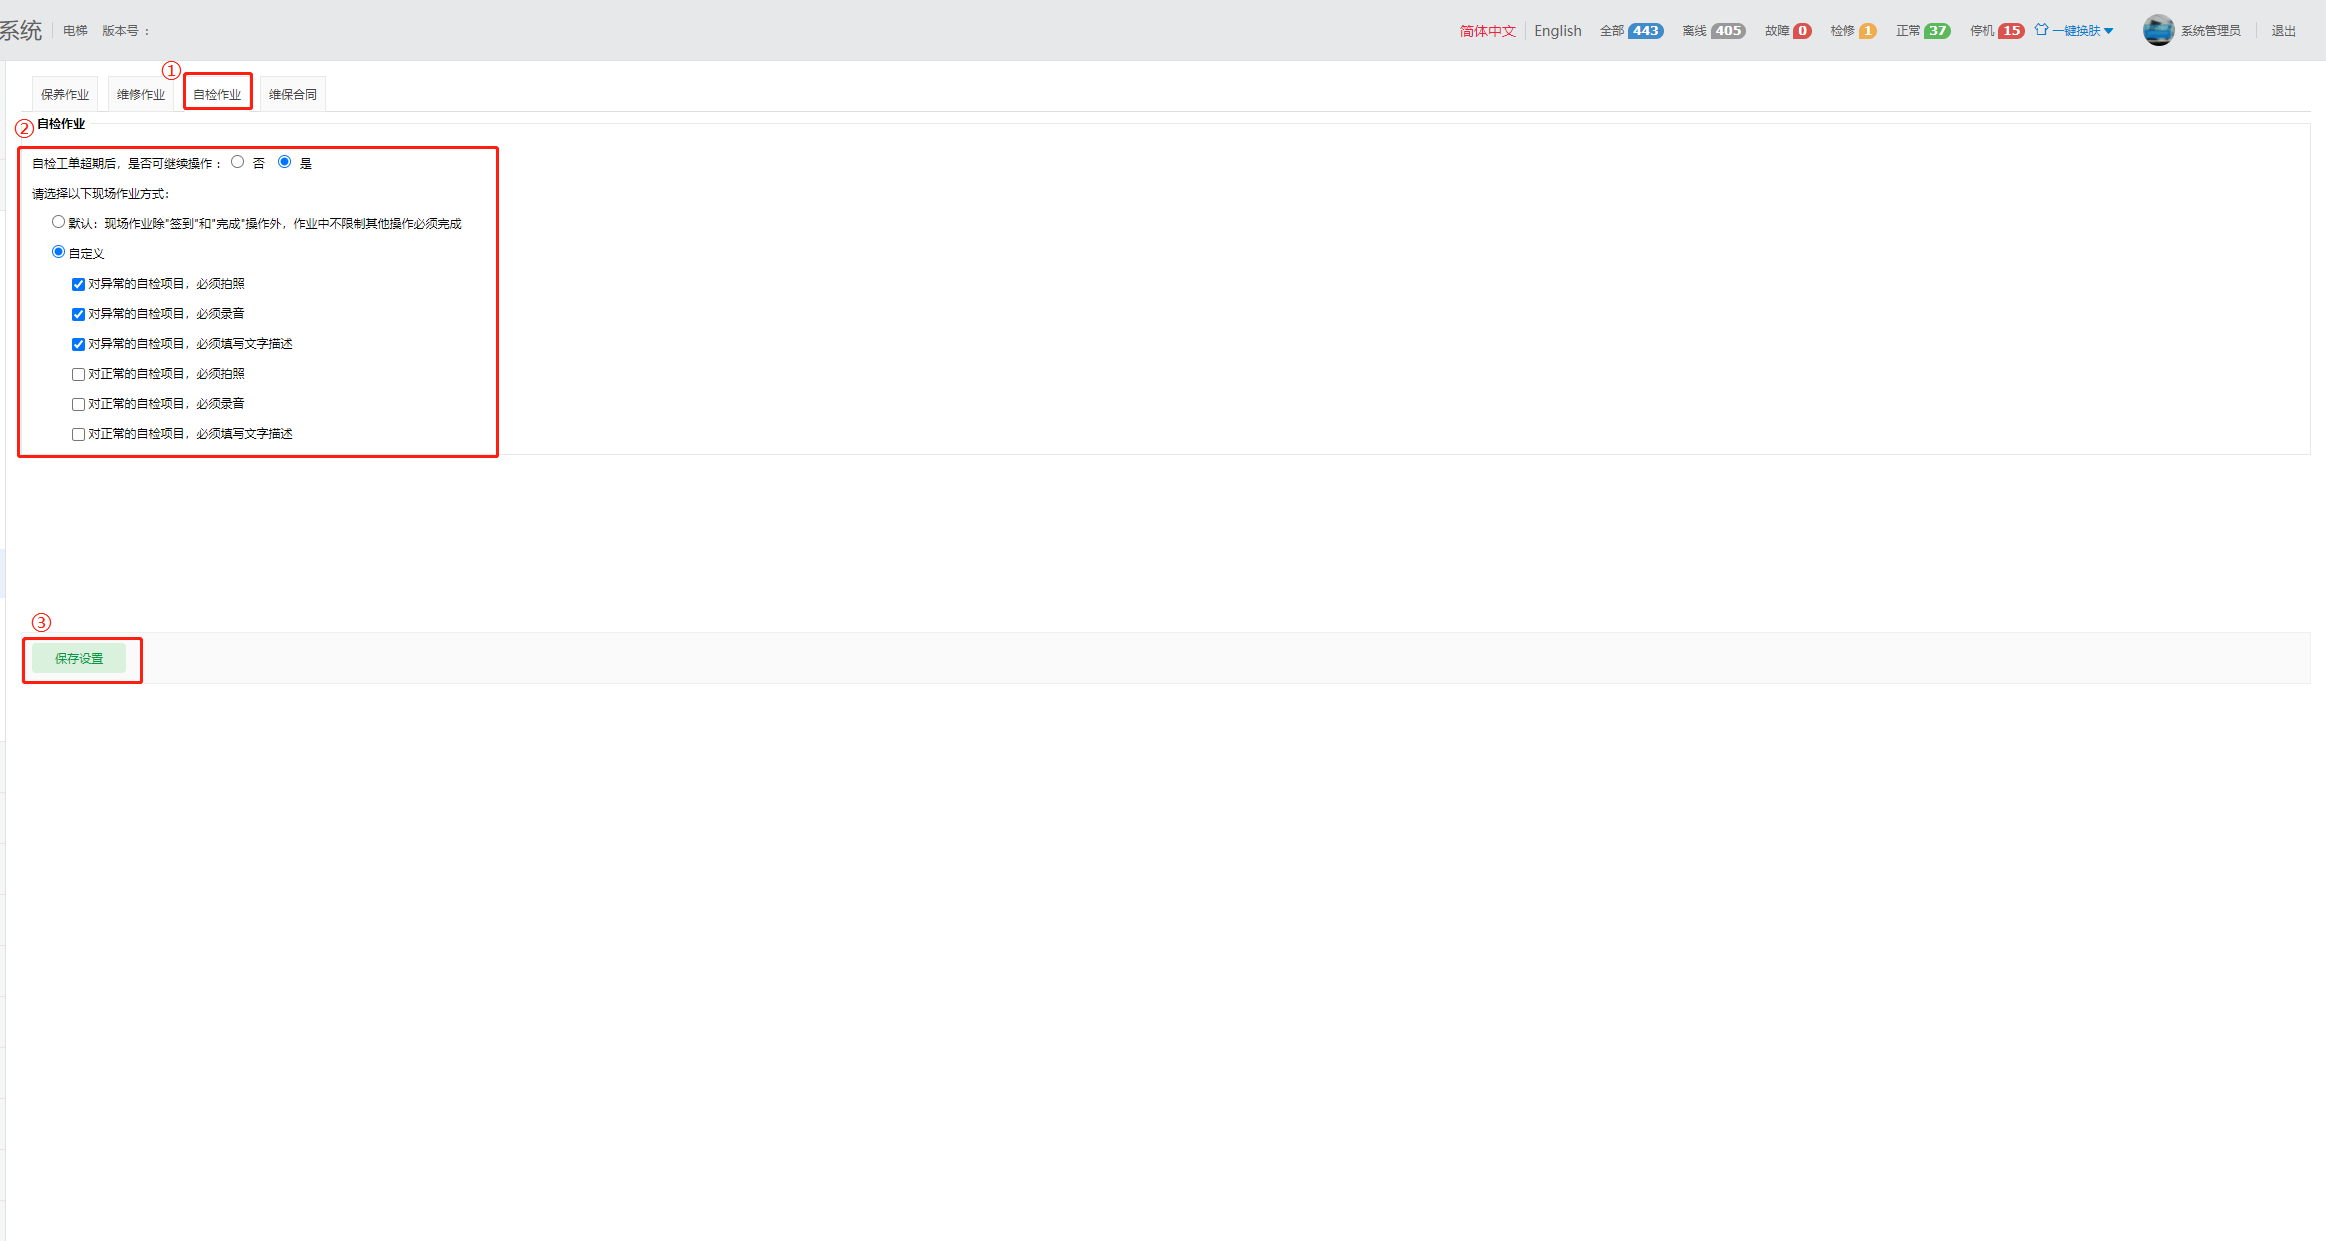Screen dimensions: 2326x1241
Task: Switch to the 保养作业 tab
Action: coord(65,94)
